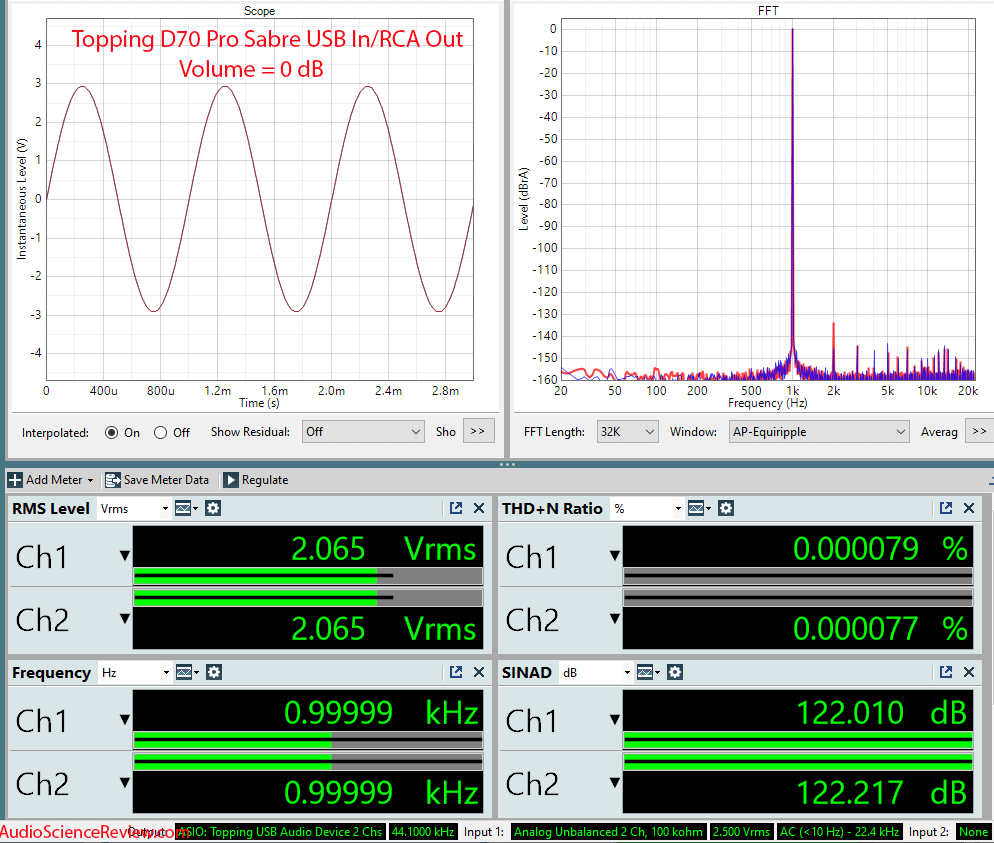994x843 pixels.
Task: Open RMS Level Ch2 channel menu
Action: 125,619
